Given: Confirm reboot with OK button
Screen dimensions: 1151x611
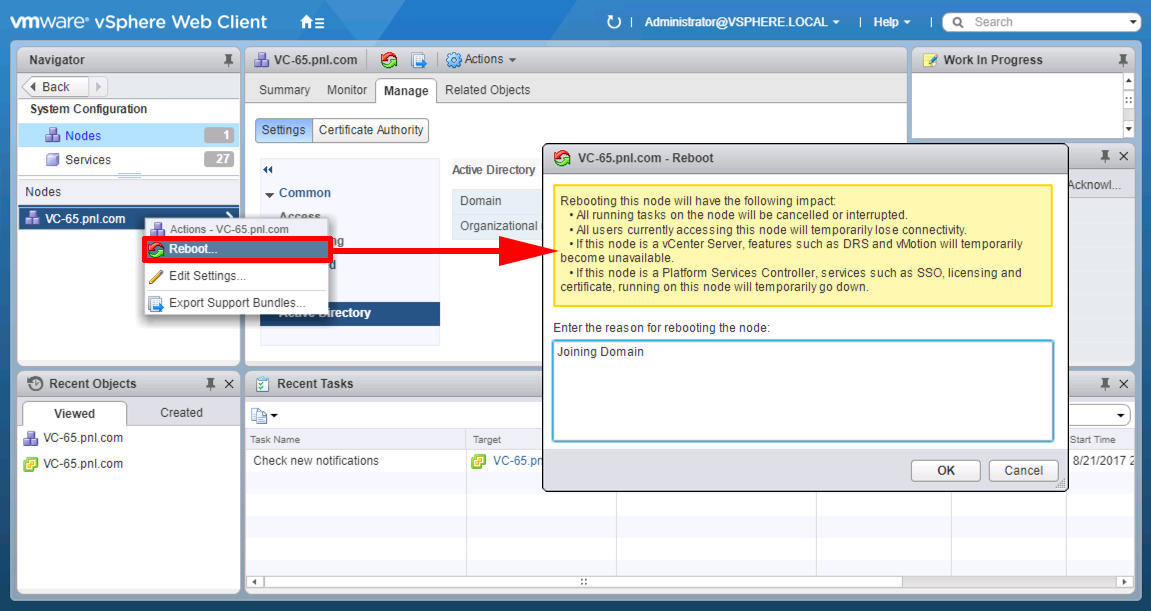Looking at the screenshot, I should pyautogui.click(x=945, y=471).
